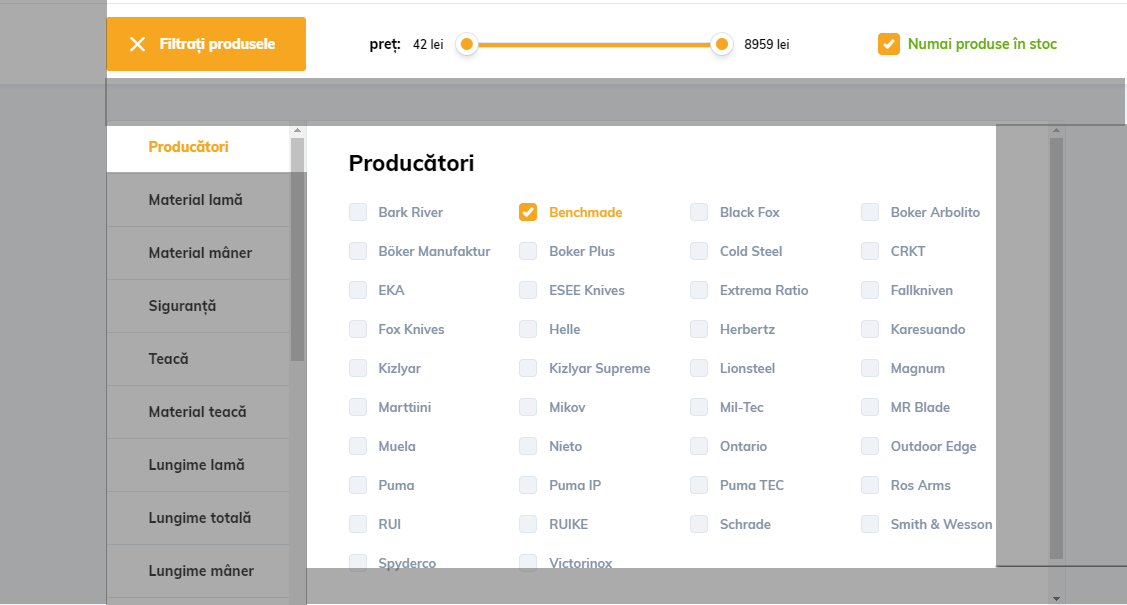Check the Extrema Ratio checkbox
Screen dimensions: 1127x605
click(699, 290)
